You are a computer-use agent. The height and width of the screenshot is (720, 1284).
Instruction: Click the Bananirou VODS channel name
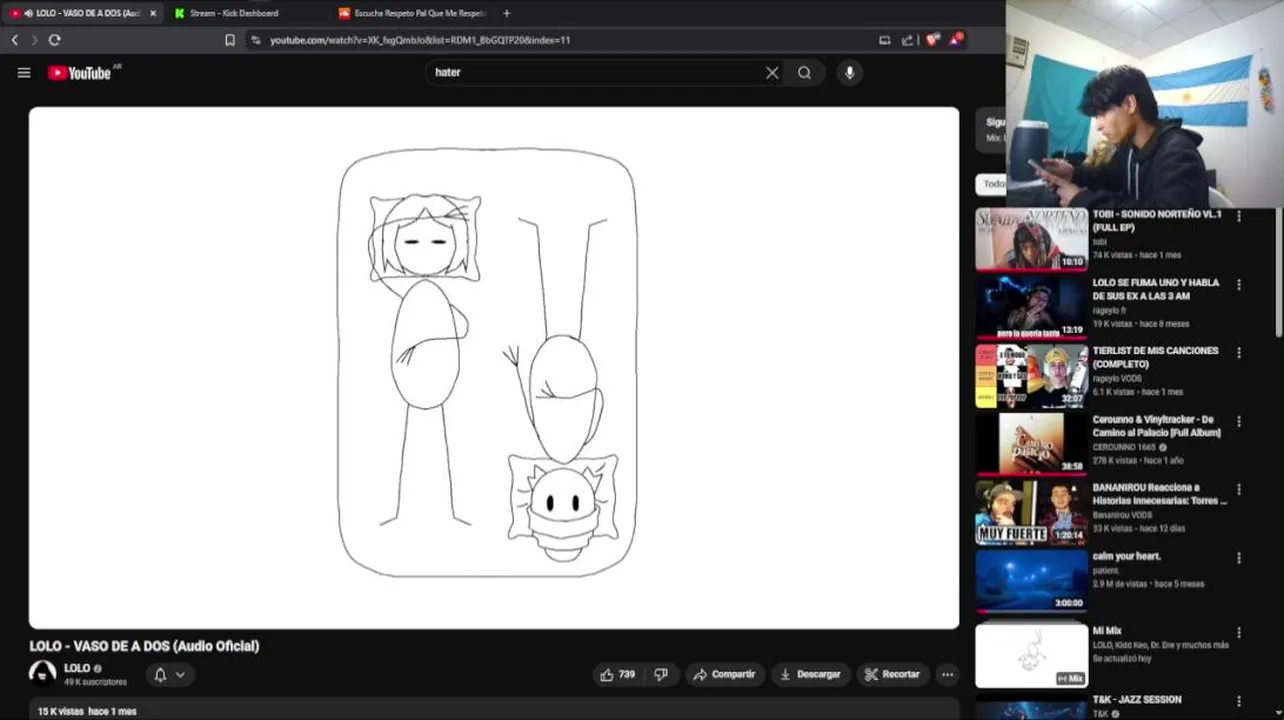pos(1120,515)
